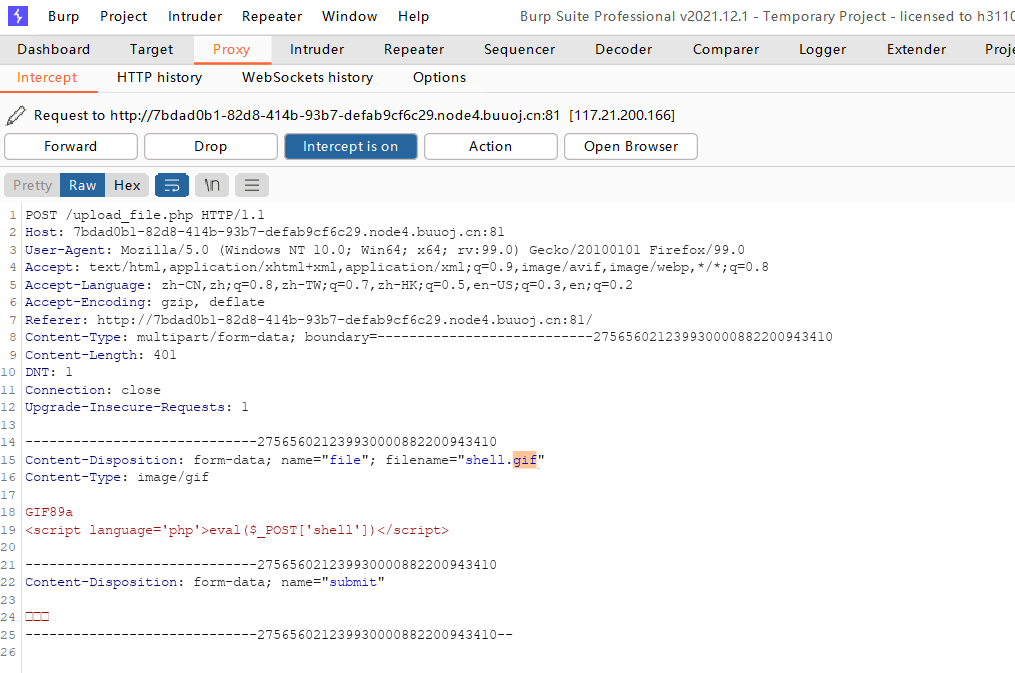The width and height of the screenshot is (1015, 673).
Task: Click the POST /upload_file.php request line
Action: pos(145,215)
